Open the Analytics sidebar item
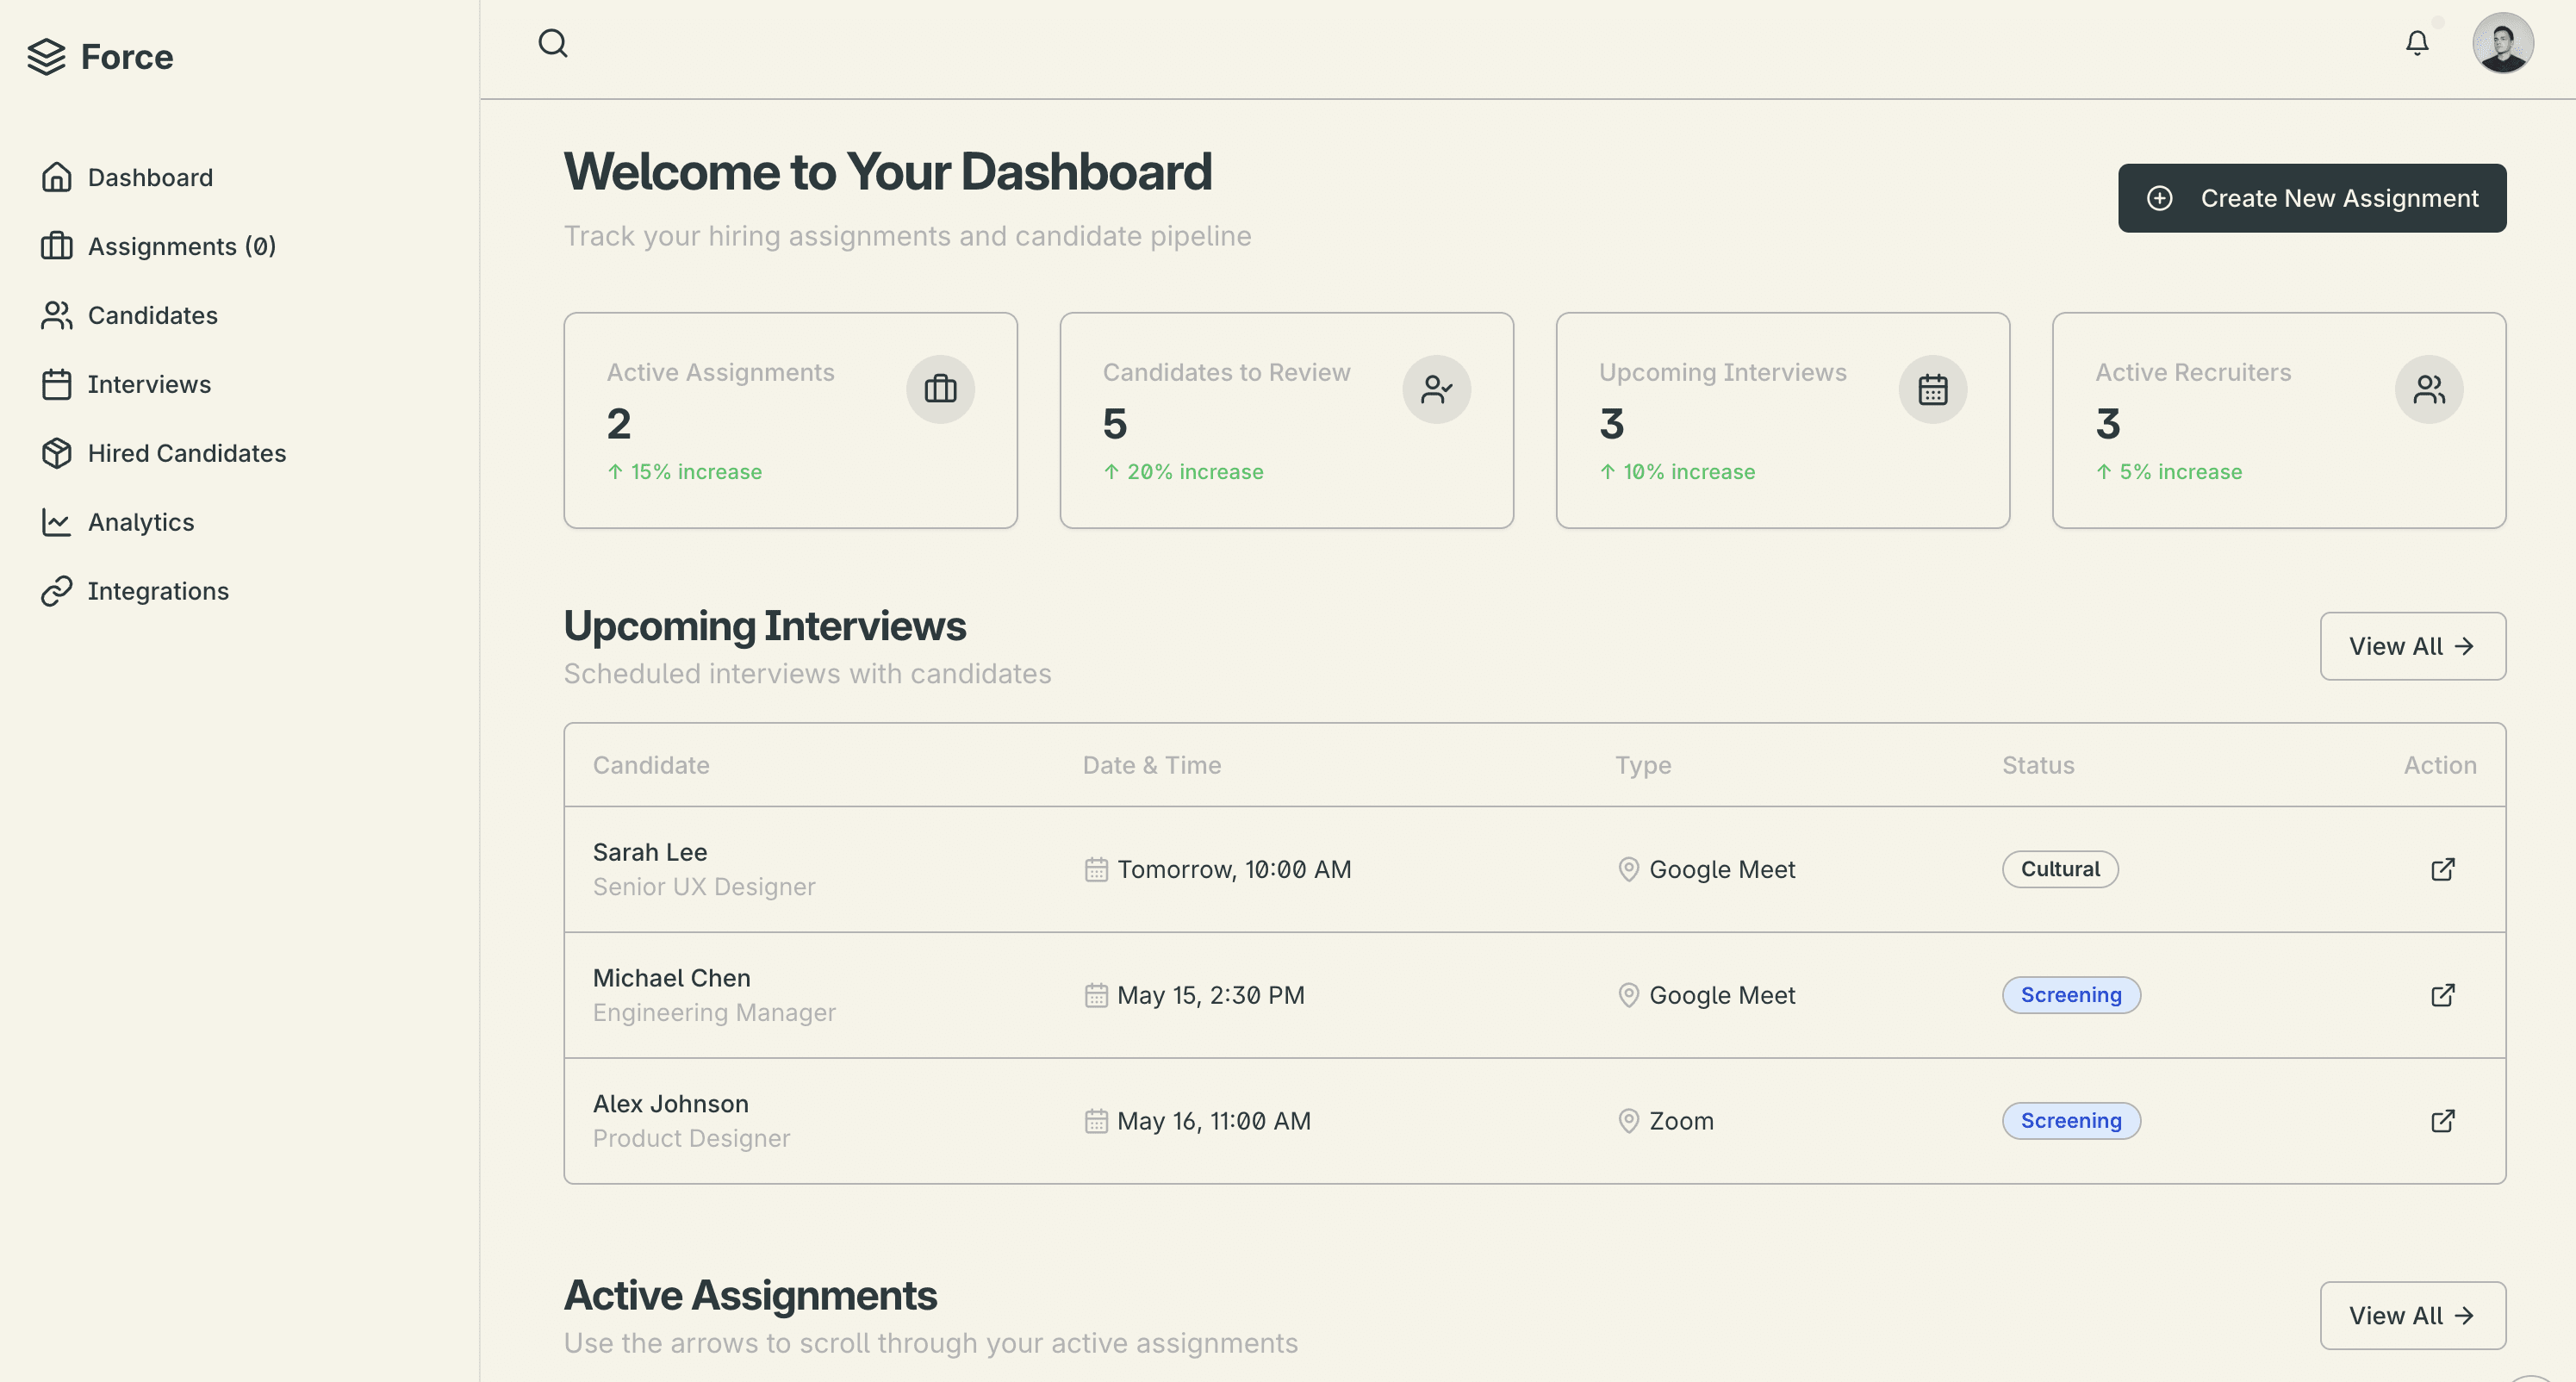 [140, 522]
